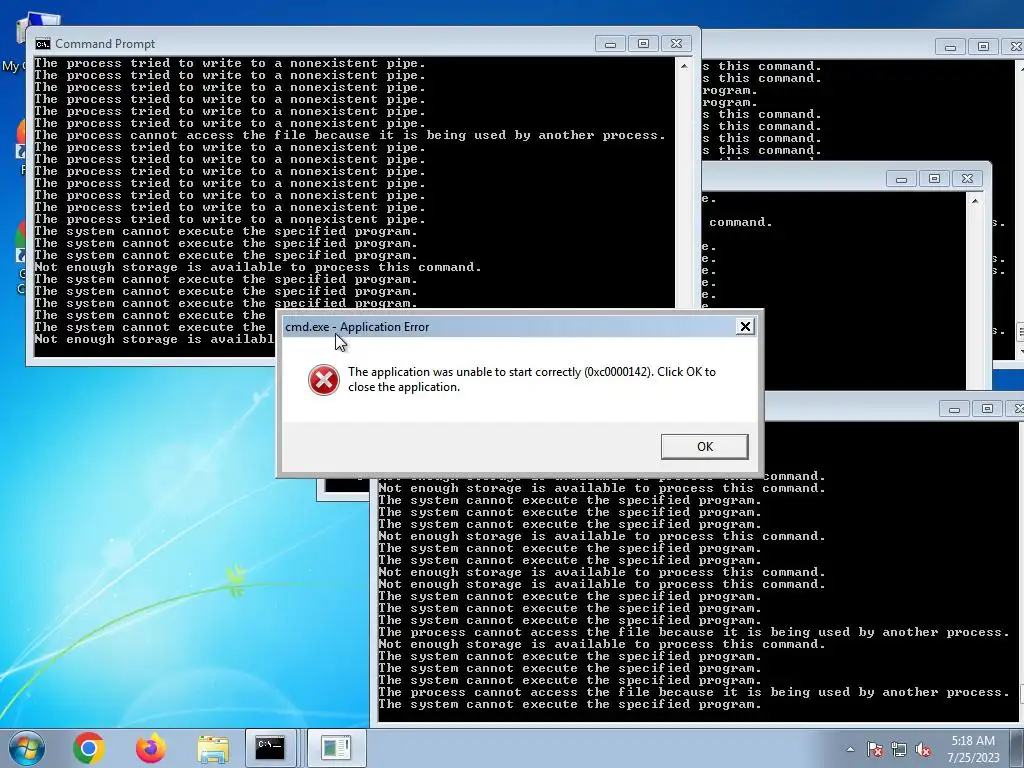Click OK in the Application Error dialog

coord(704,447)
